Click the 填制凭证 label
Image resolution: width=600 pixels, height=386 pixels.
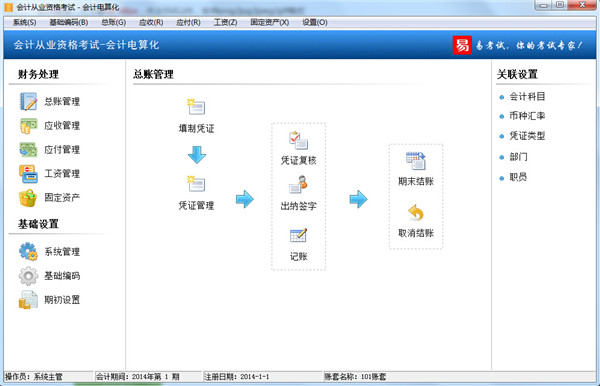pyautogui.click(x=196, y=129)
